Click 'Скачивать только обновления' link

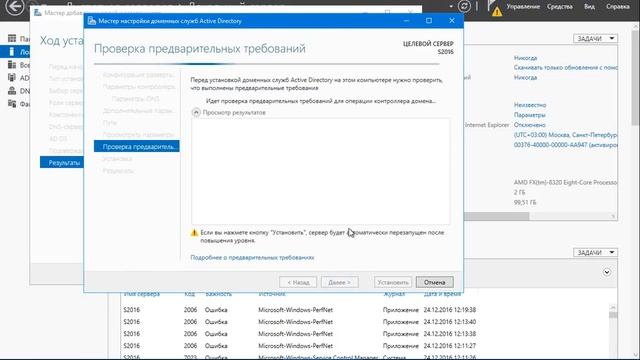pyautogui.click(x=565, y=67)
